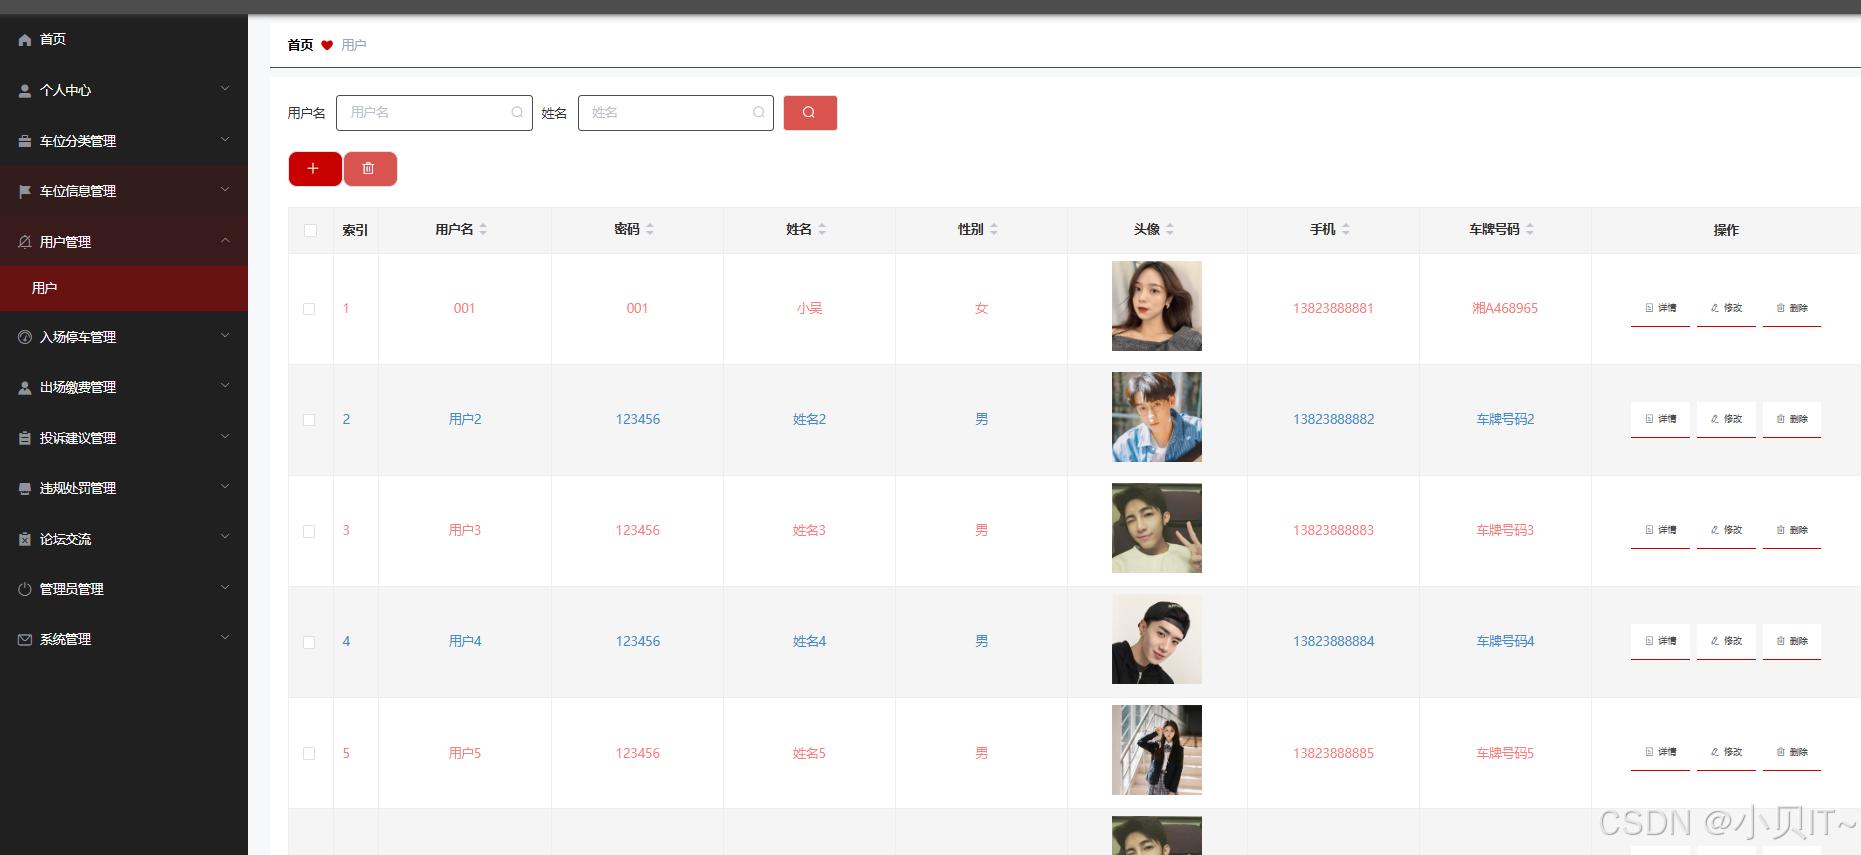Open the 系统管理 sidebar menu
The width and height of the screenshot is (1861, 855).
coord(124,639)
